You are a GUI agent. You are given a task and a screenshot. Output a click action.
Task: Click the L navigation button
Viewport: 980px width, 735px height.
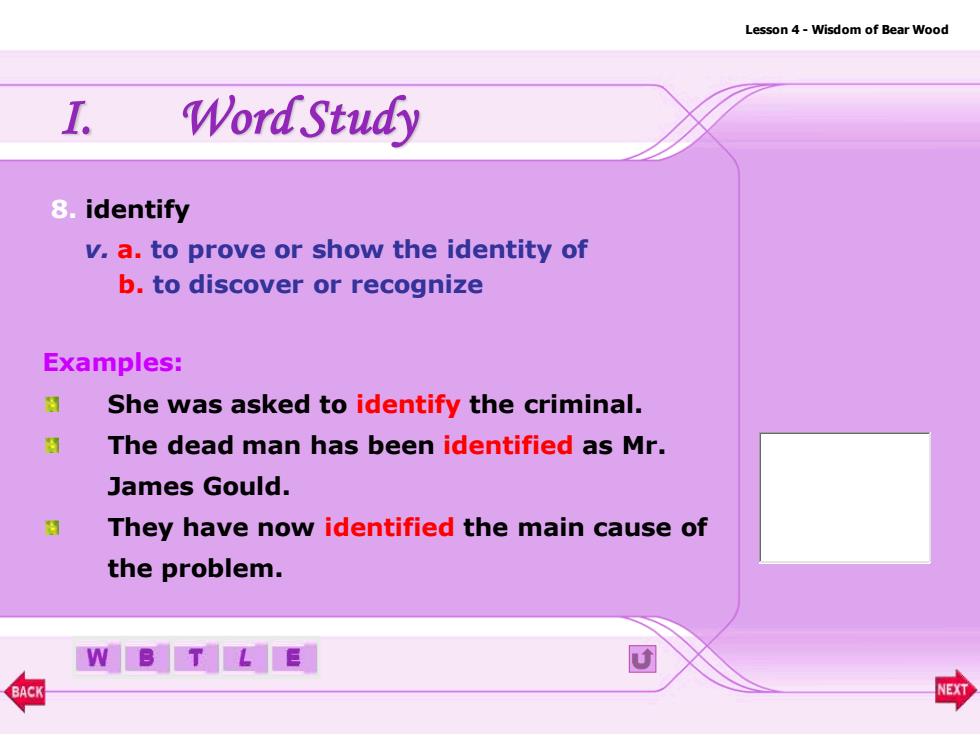244,658
